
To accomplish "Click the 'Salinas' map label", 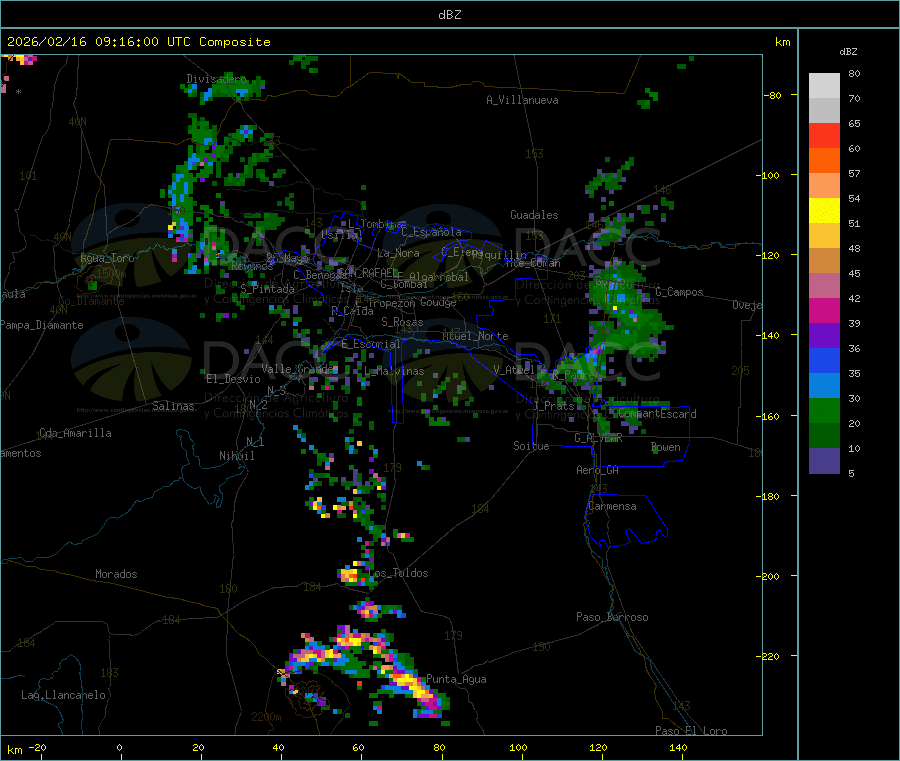I will pos(173,406).
